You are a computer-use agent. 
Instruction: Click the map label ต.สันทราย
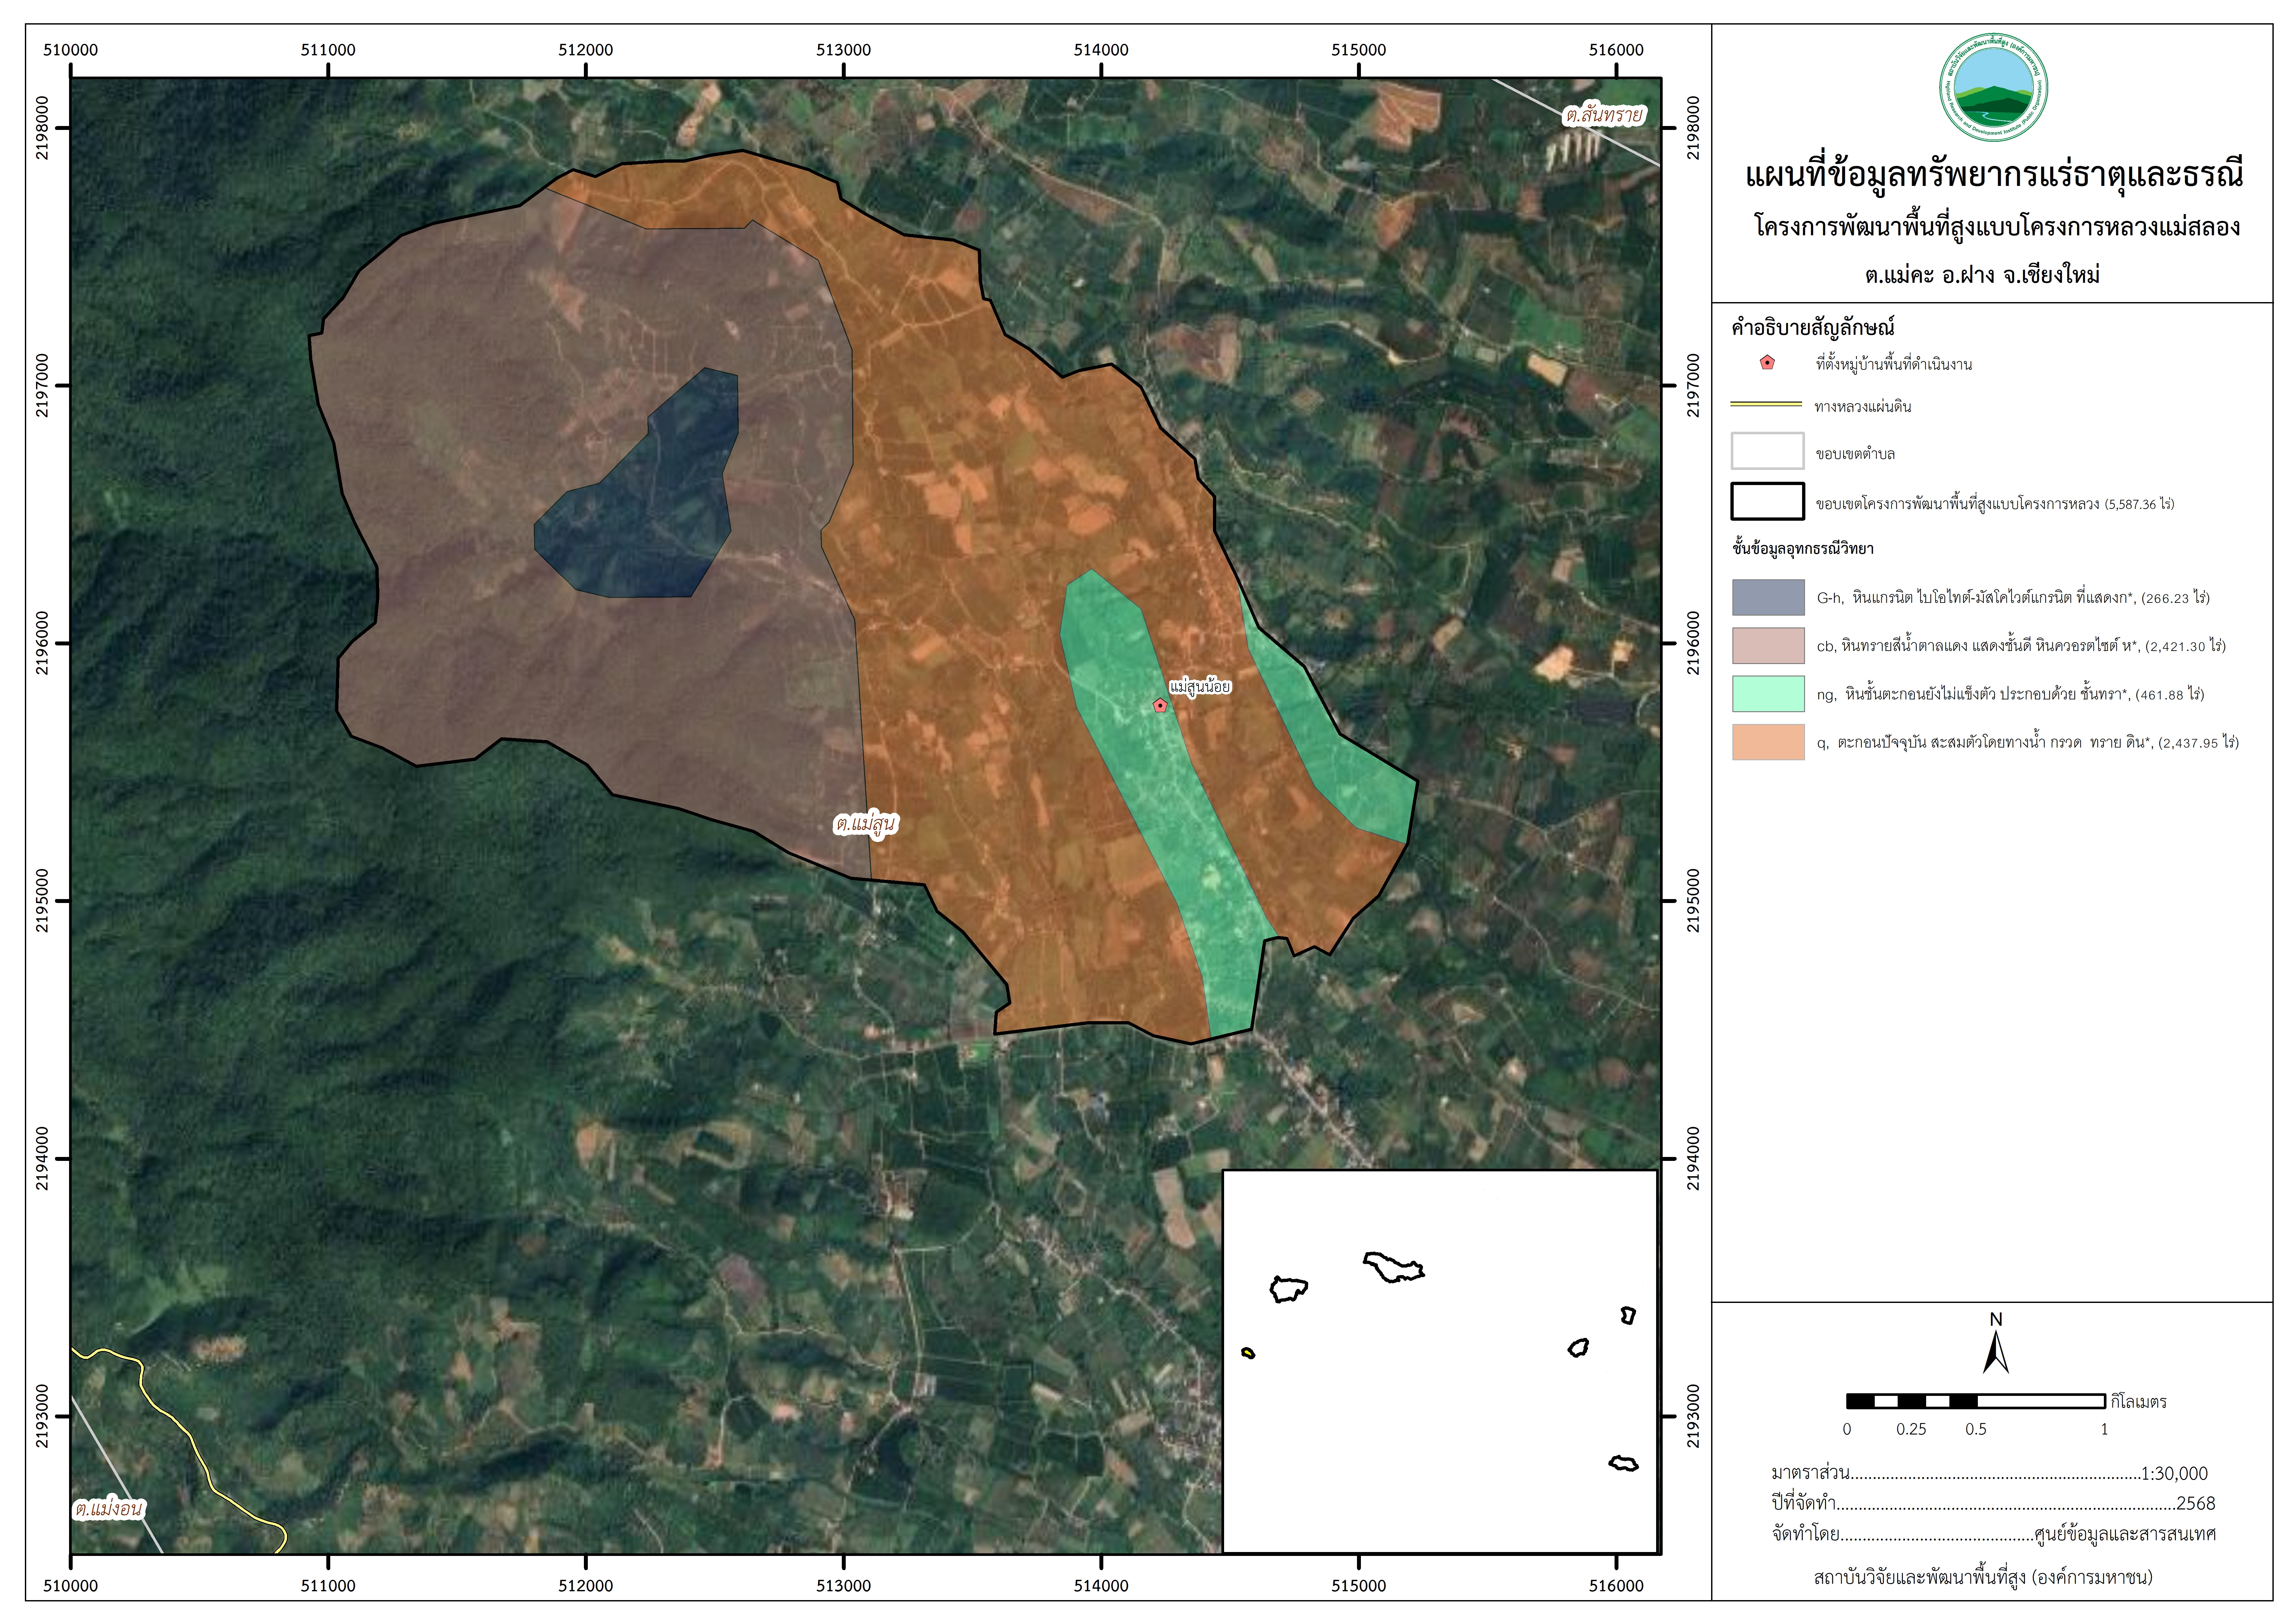pos(1604,115)
